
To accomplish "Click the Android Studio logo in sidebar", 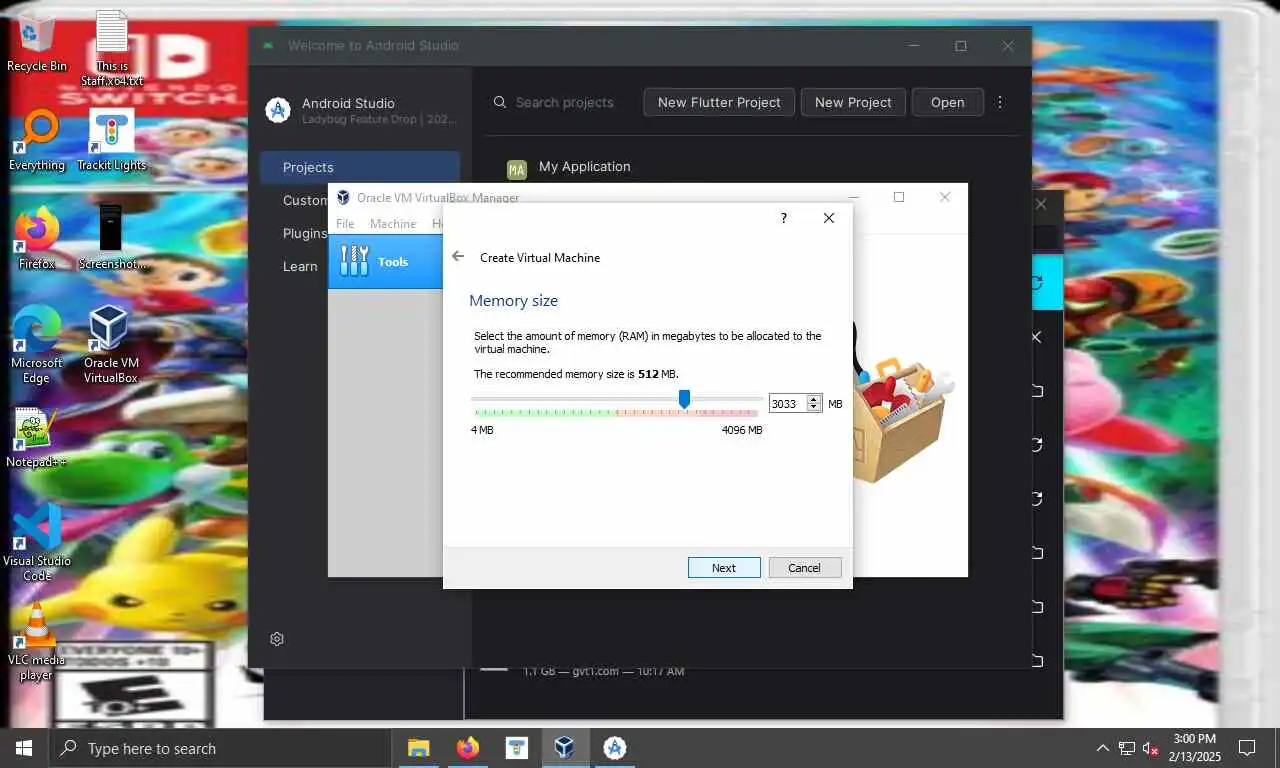I will 278,110.
